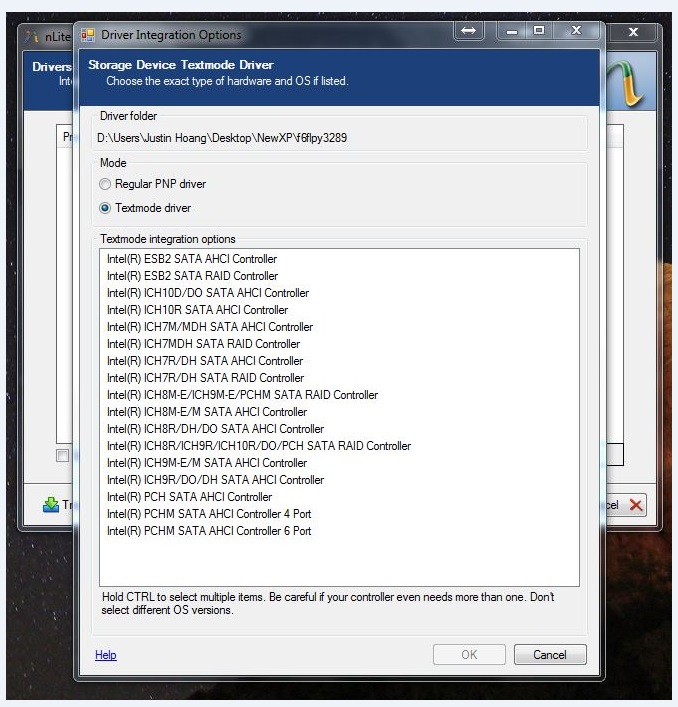
Task: Minimize the Driver Integration Options dialog
Action: [512, 31]
